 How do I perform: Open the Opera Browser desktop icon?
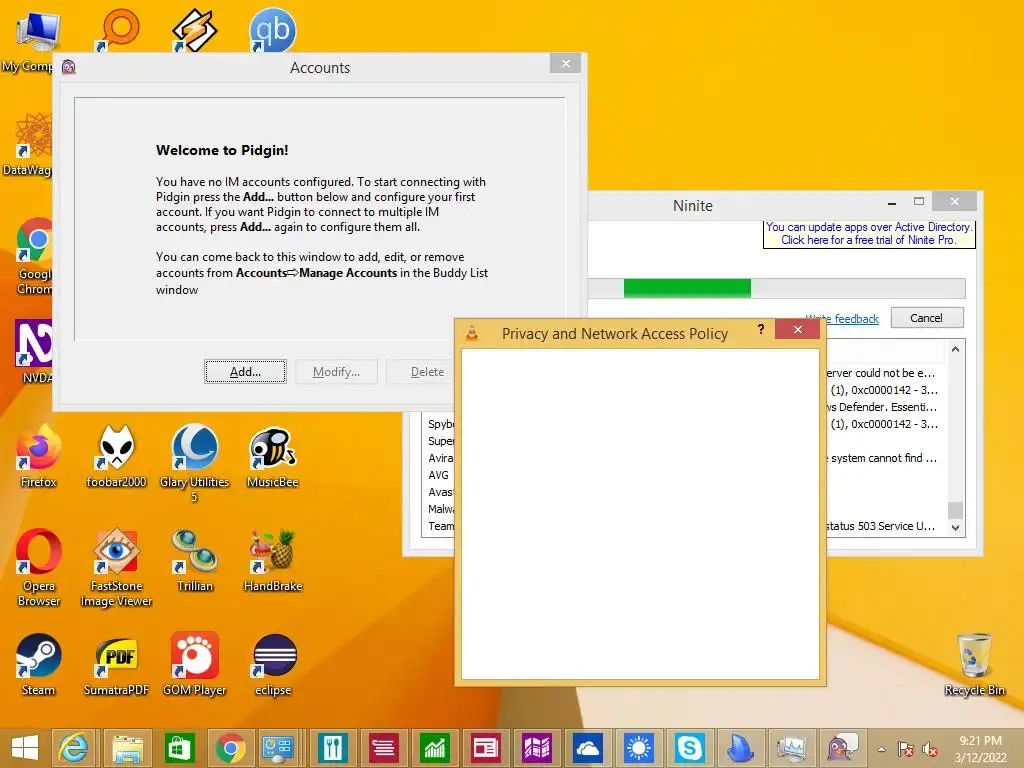point(39,568)
